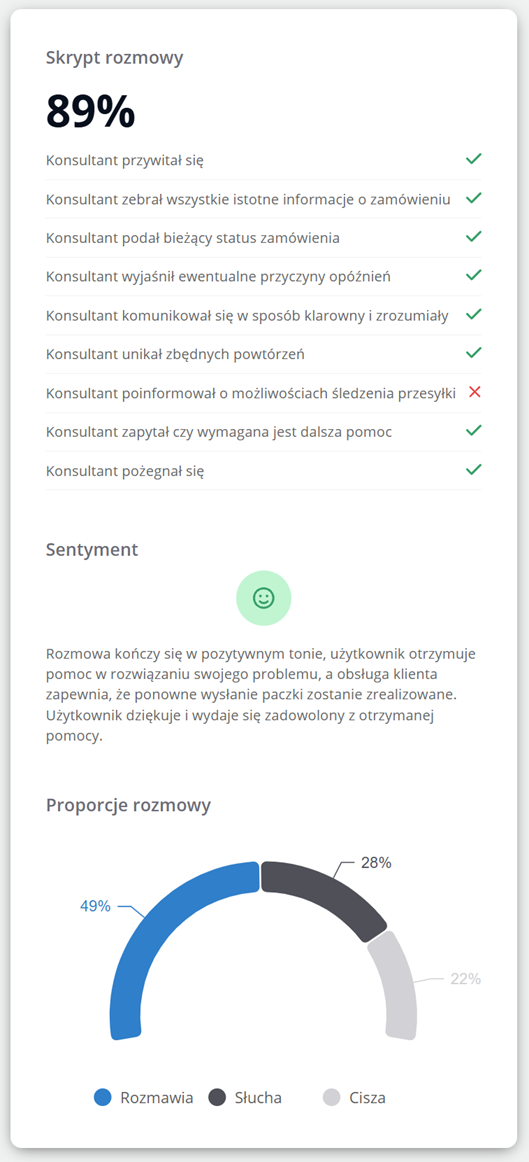The width and height of the screenshot is (529, 1162).
Task: Click the 49% chart label
Action: pyautogui.click(x=95, y=906)
